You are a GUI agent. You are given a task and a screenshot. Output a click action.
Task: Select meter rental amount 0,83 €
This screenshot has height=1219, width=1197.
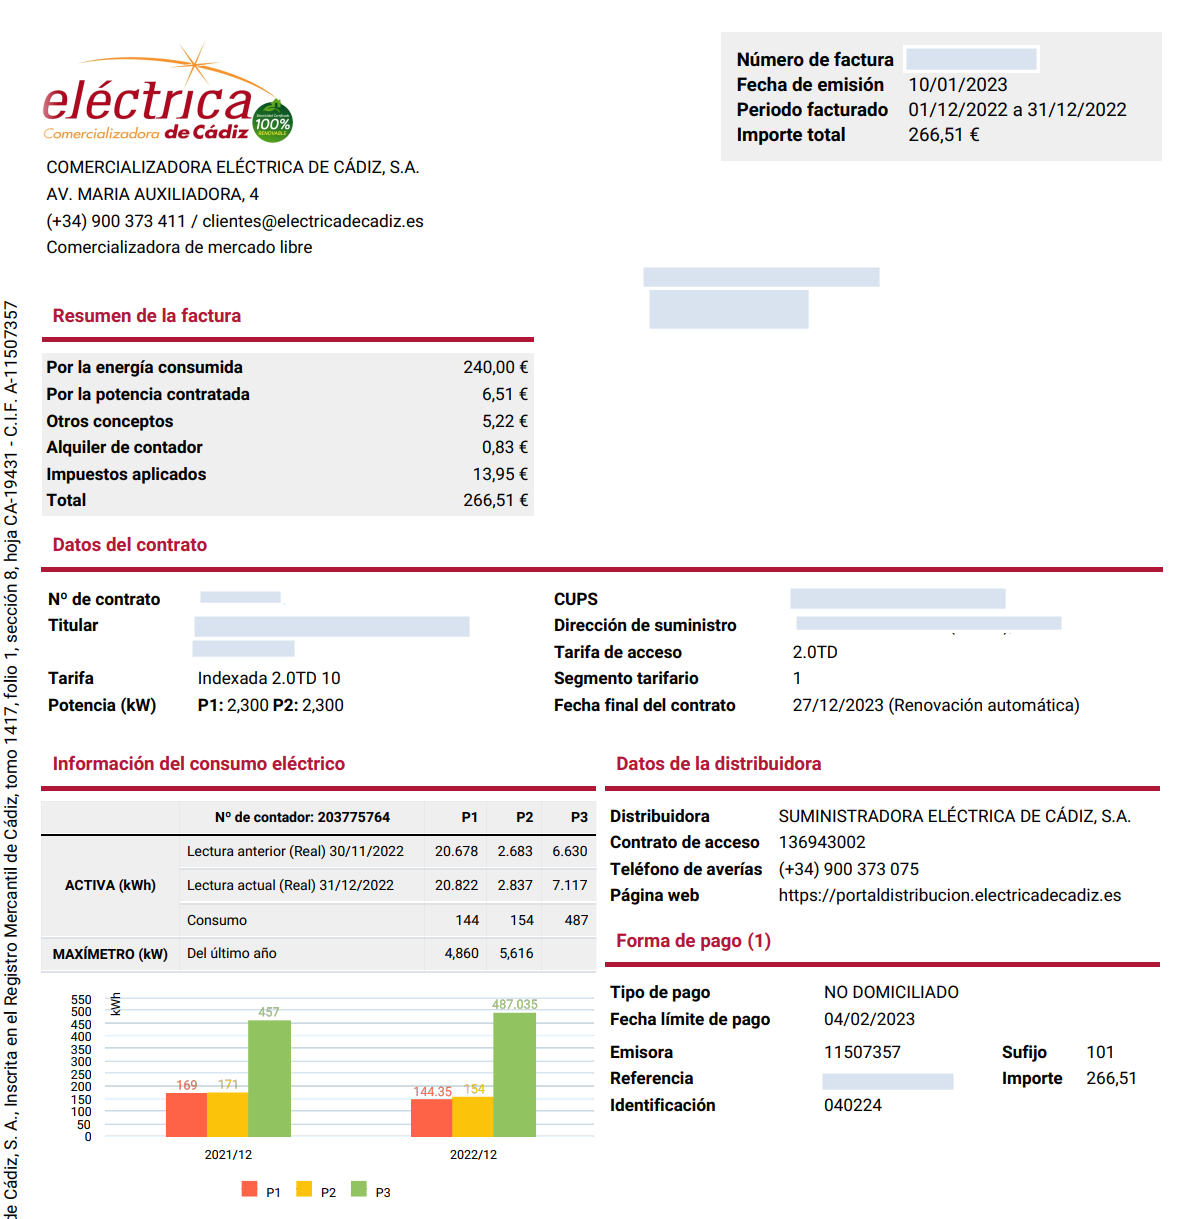(x=505, y=447)
